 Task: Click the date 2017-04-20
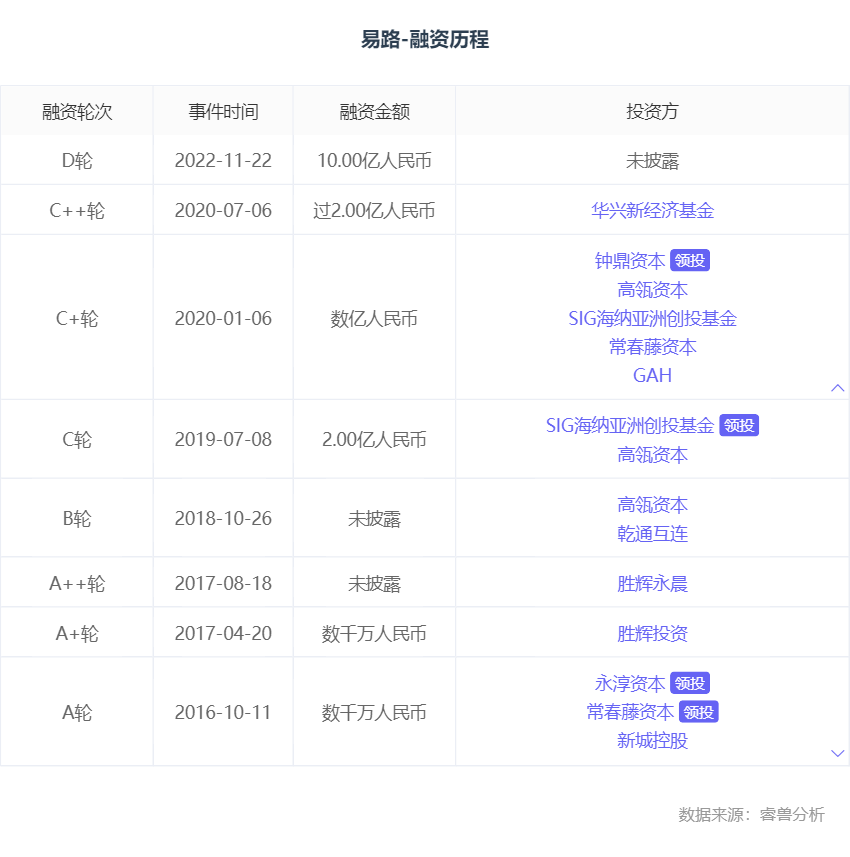[x=223, y=634]
